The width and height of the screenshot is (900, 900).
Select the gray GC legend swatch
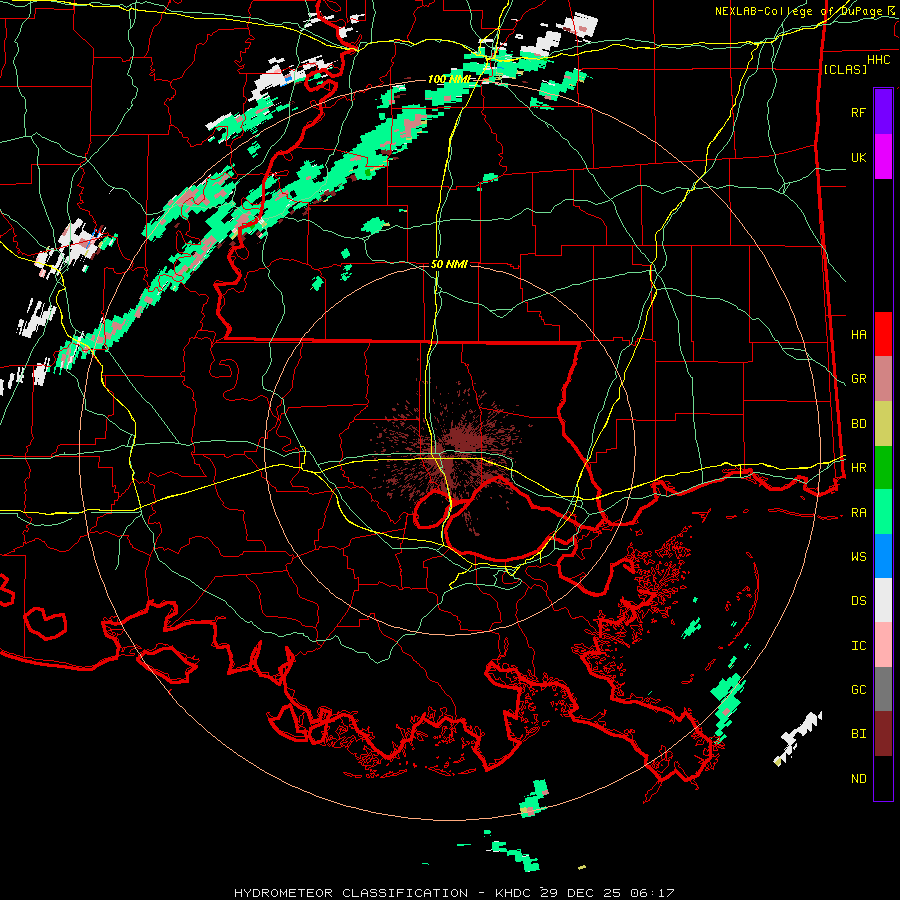click(x=883, y=689)
